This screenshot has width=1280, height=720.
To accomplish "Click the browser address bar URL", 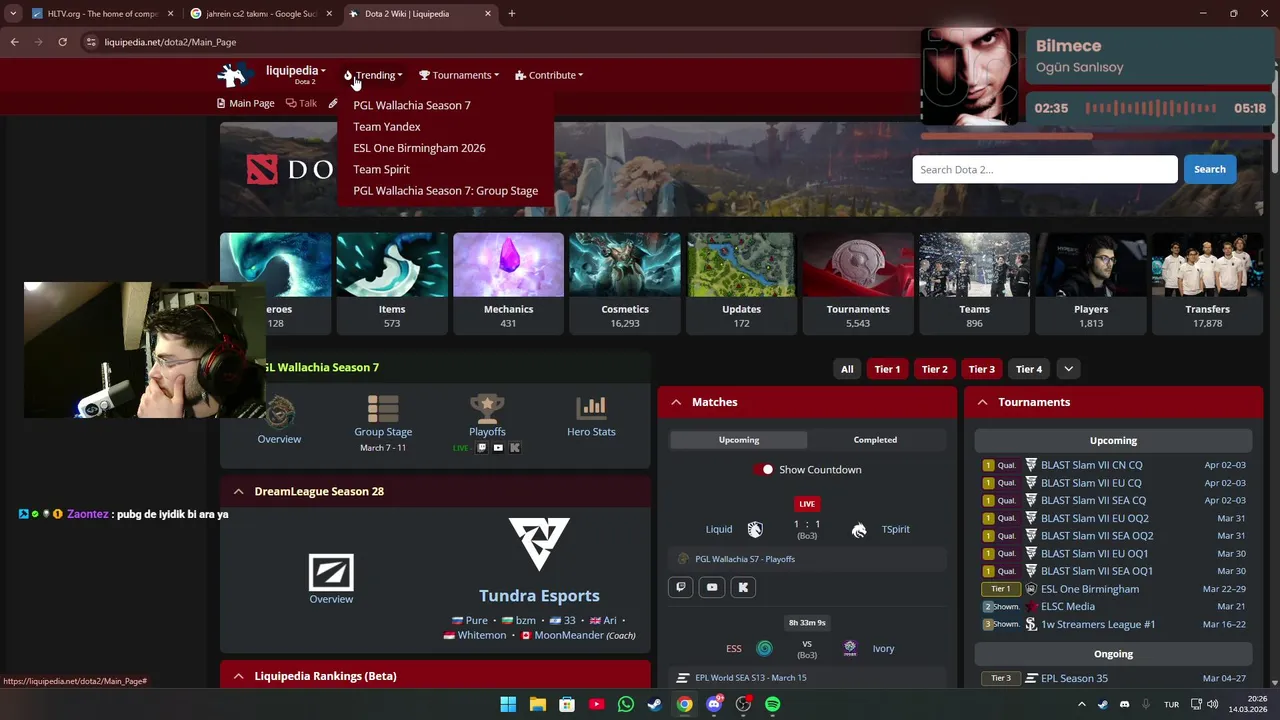I will coord(170,42).
